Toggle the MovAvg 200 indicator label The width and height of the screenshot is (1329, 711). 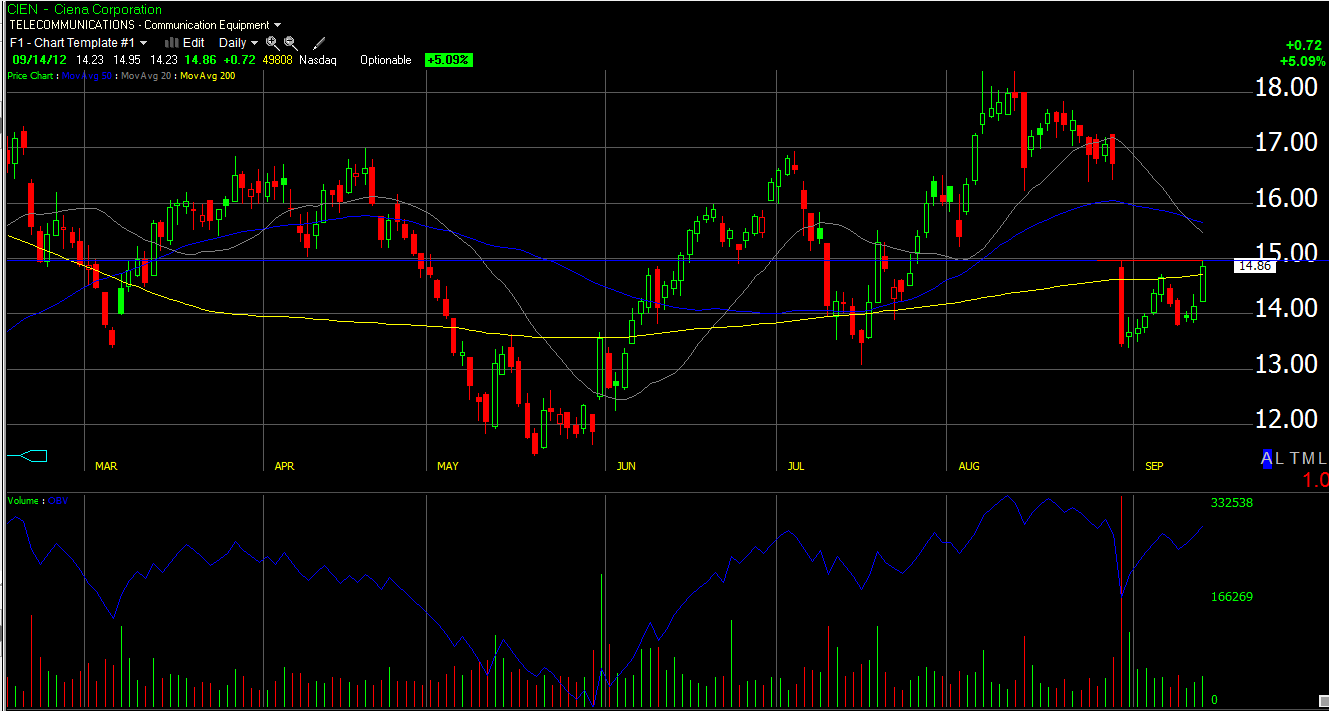coord(207,76)
